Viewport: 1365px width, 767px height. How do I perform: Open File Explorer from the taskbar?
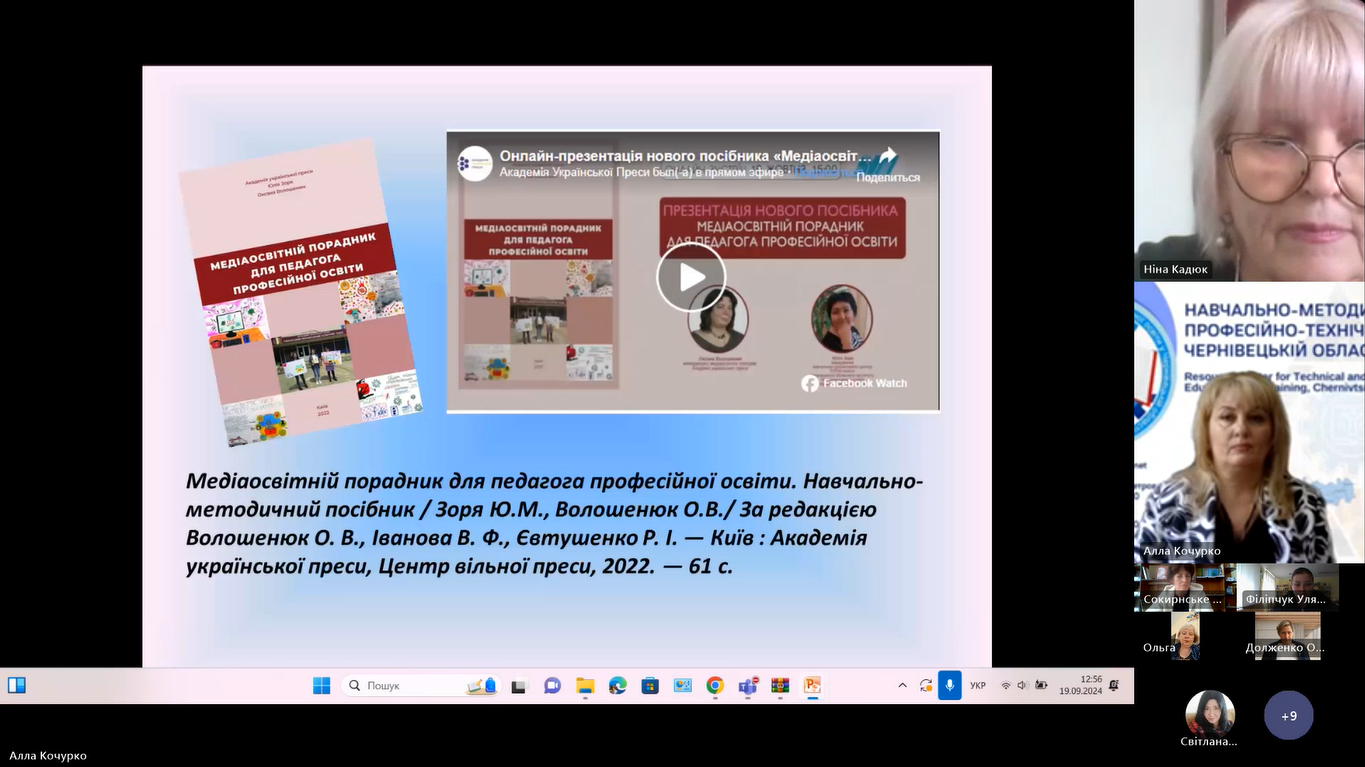point(585,686)
